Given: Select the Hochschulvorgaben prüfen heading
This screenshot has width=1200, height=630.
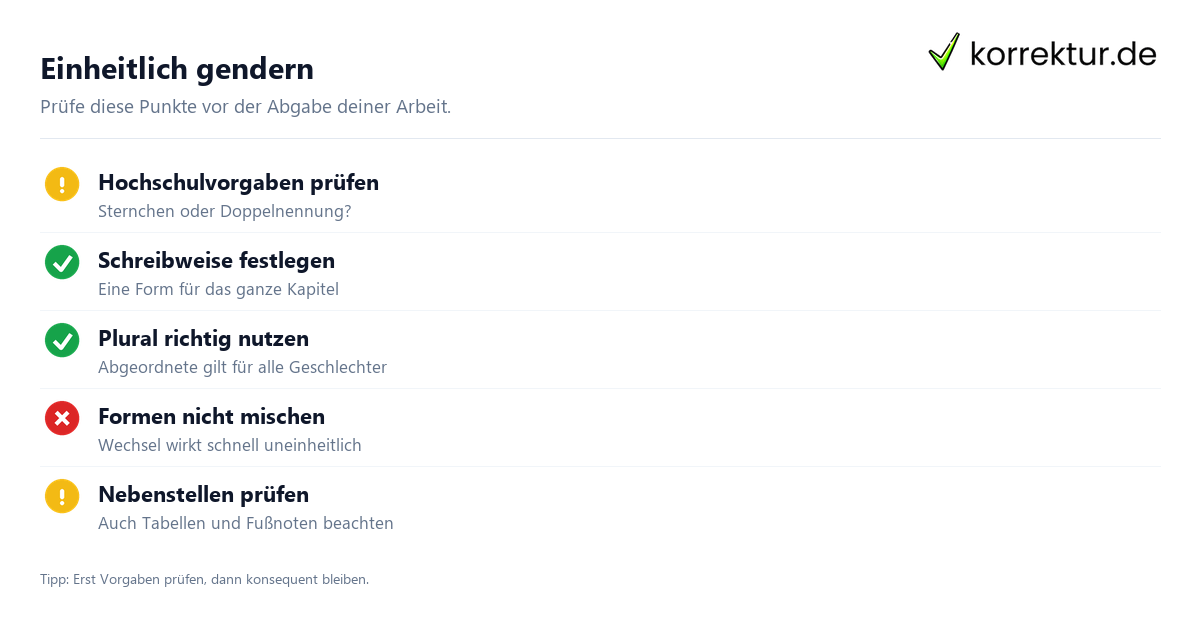Looking at the screenshot, I should [238, 183].
